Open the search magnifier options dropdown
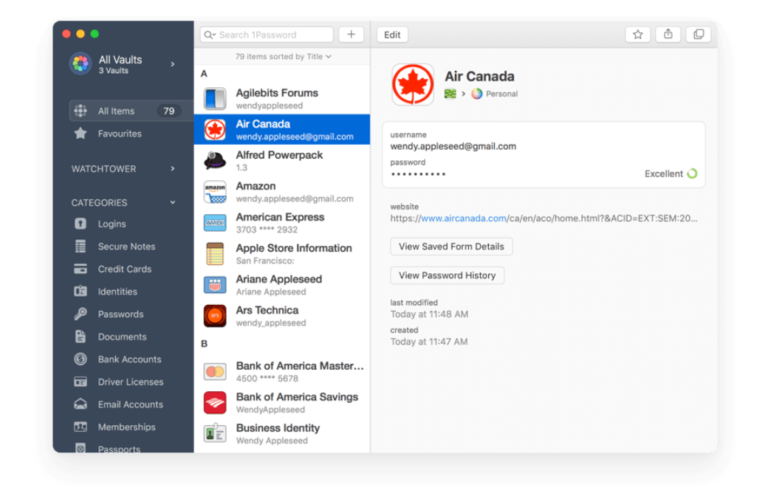Viewport: 768px width, 496px height. (x=210, y=35)
